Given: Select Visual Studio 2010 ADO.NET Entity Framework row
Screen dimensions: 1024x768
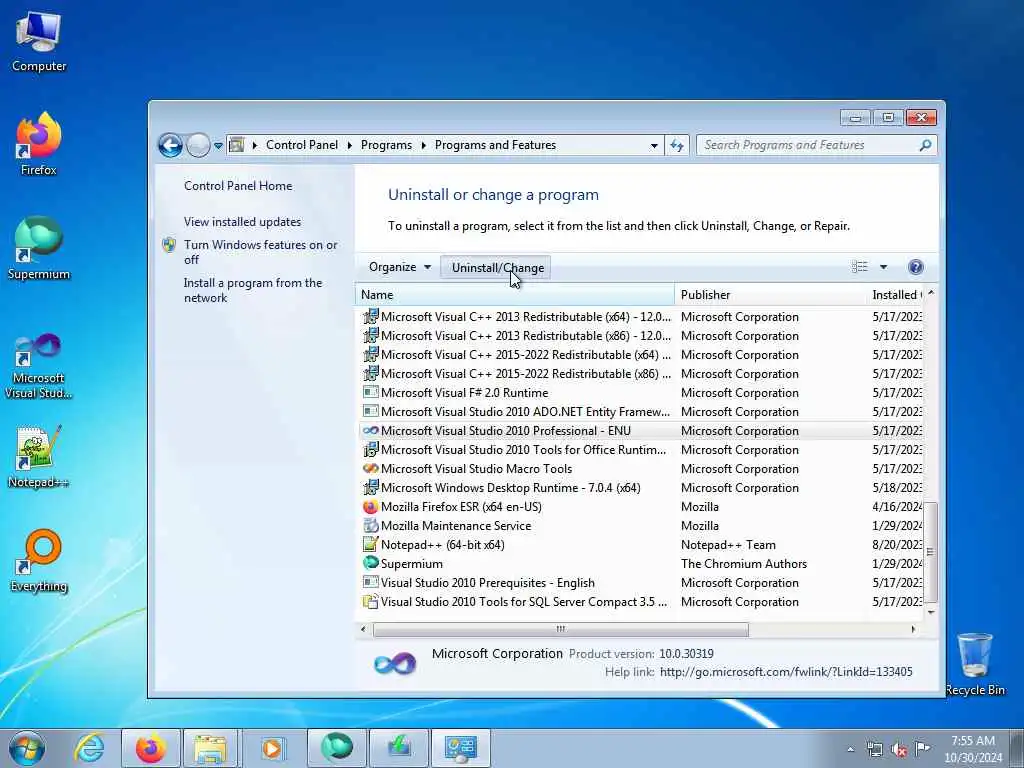Looking at the screenshot, I should [640, 411].
